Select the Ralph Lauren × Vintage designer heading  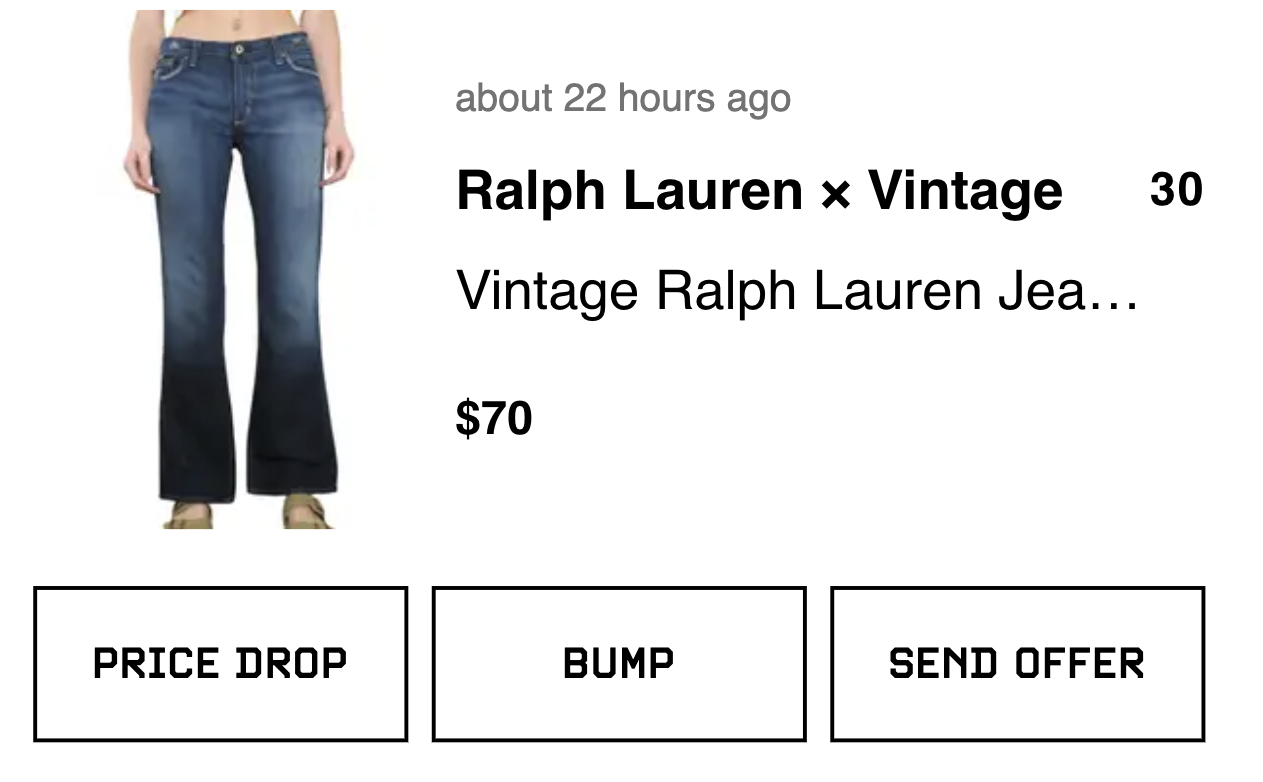click(x=759, y=191)
